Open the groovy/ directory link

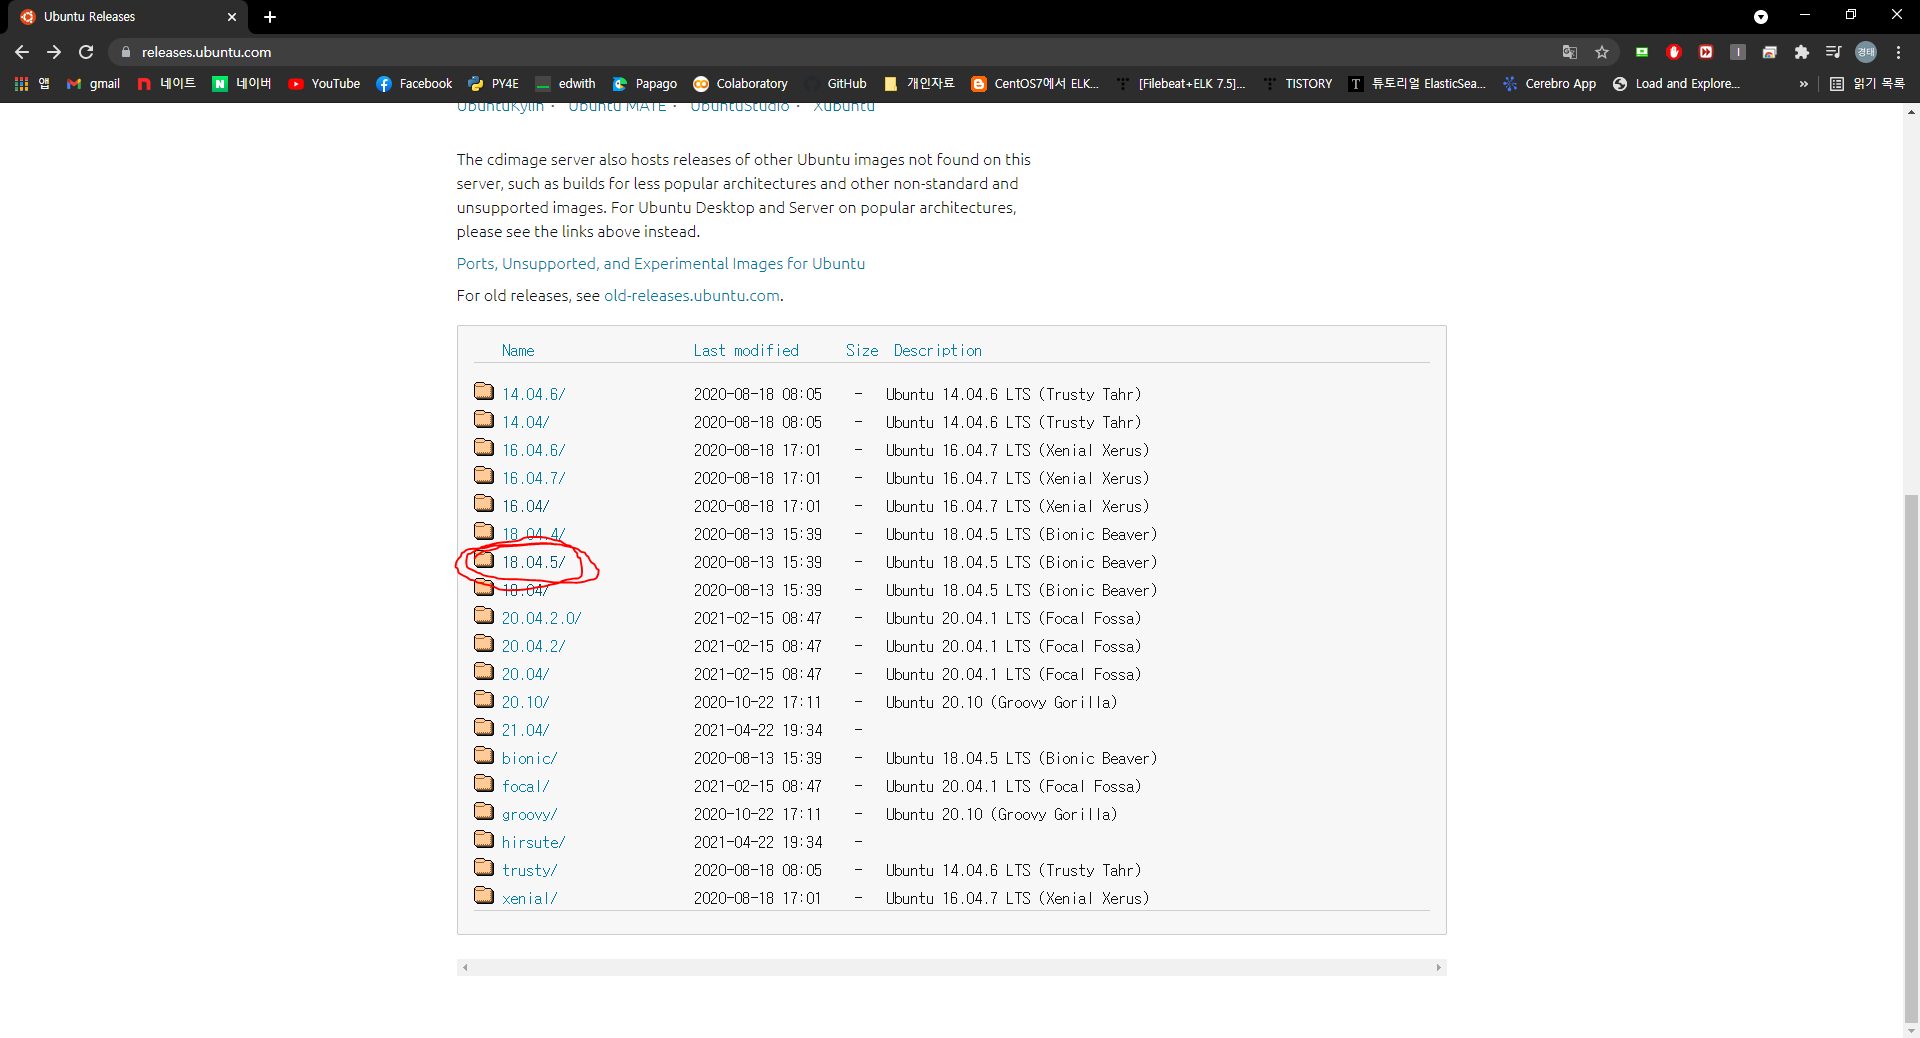tap(529, 815)
